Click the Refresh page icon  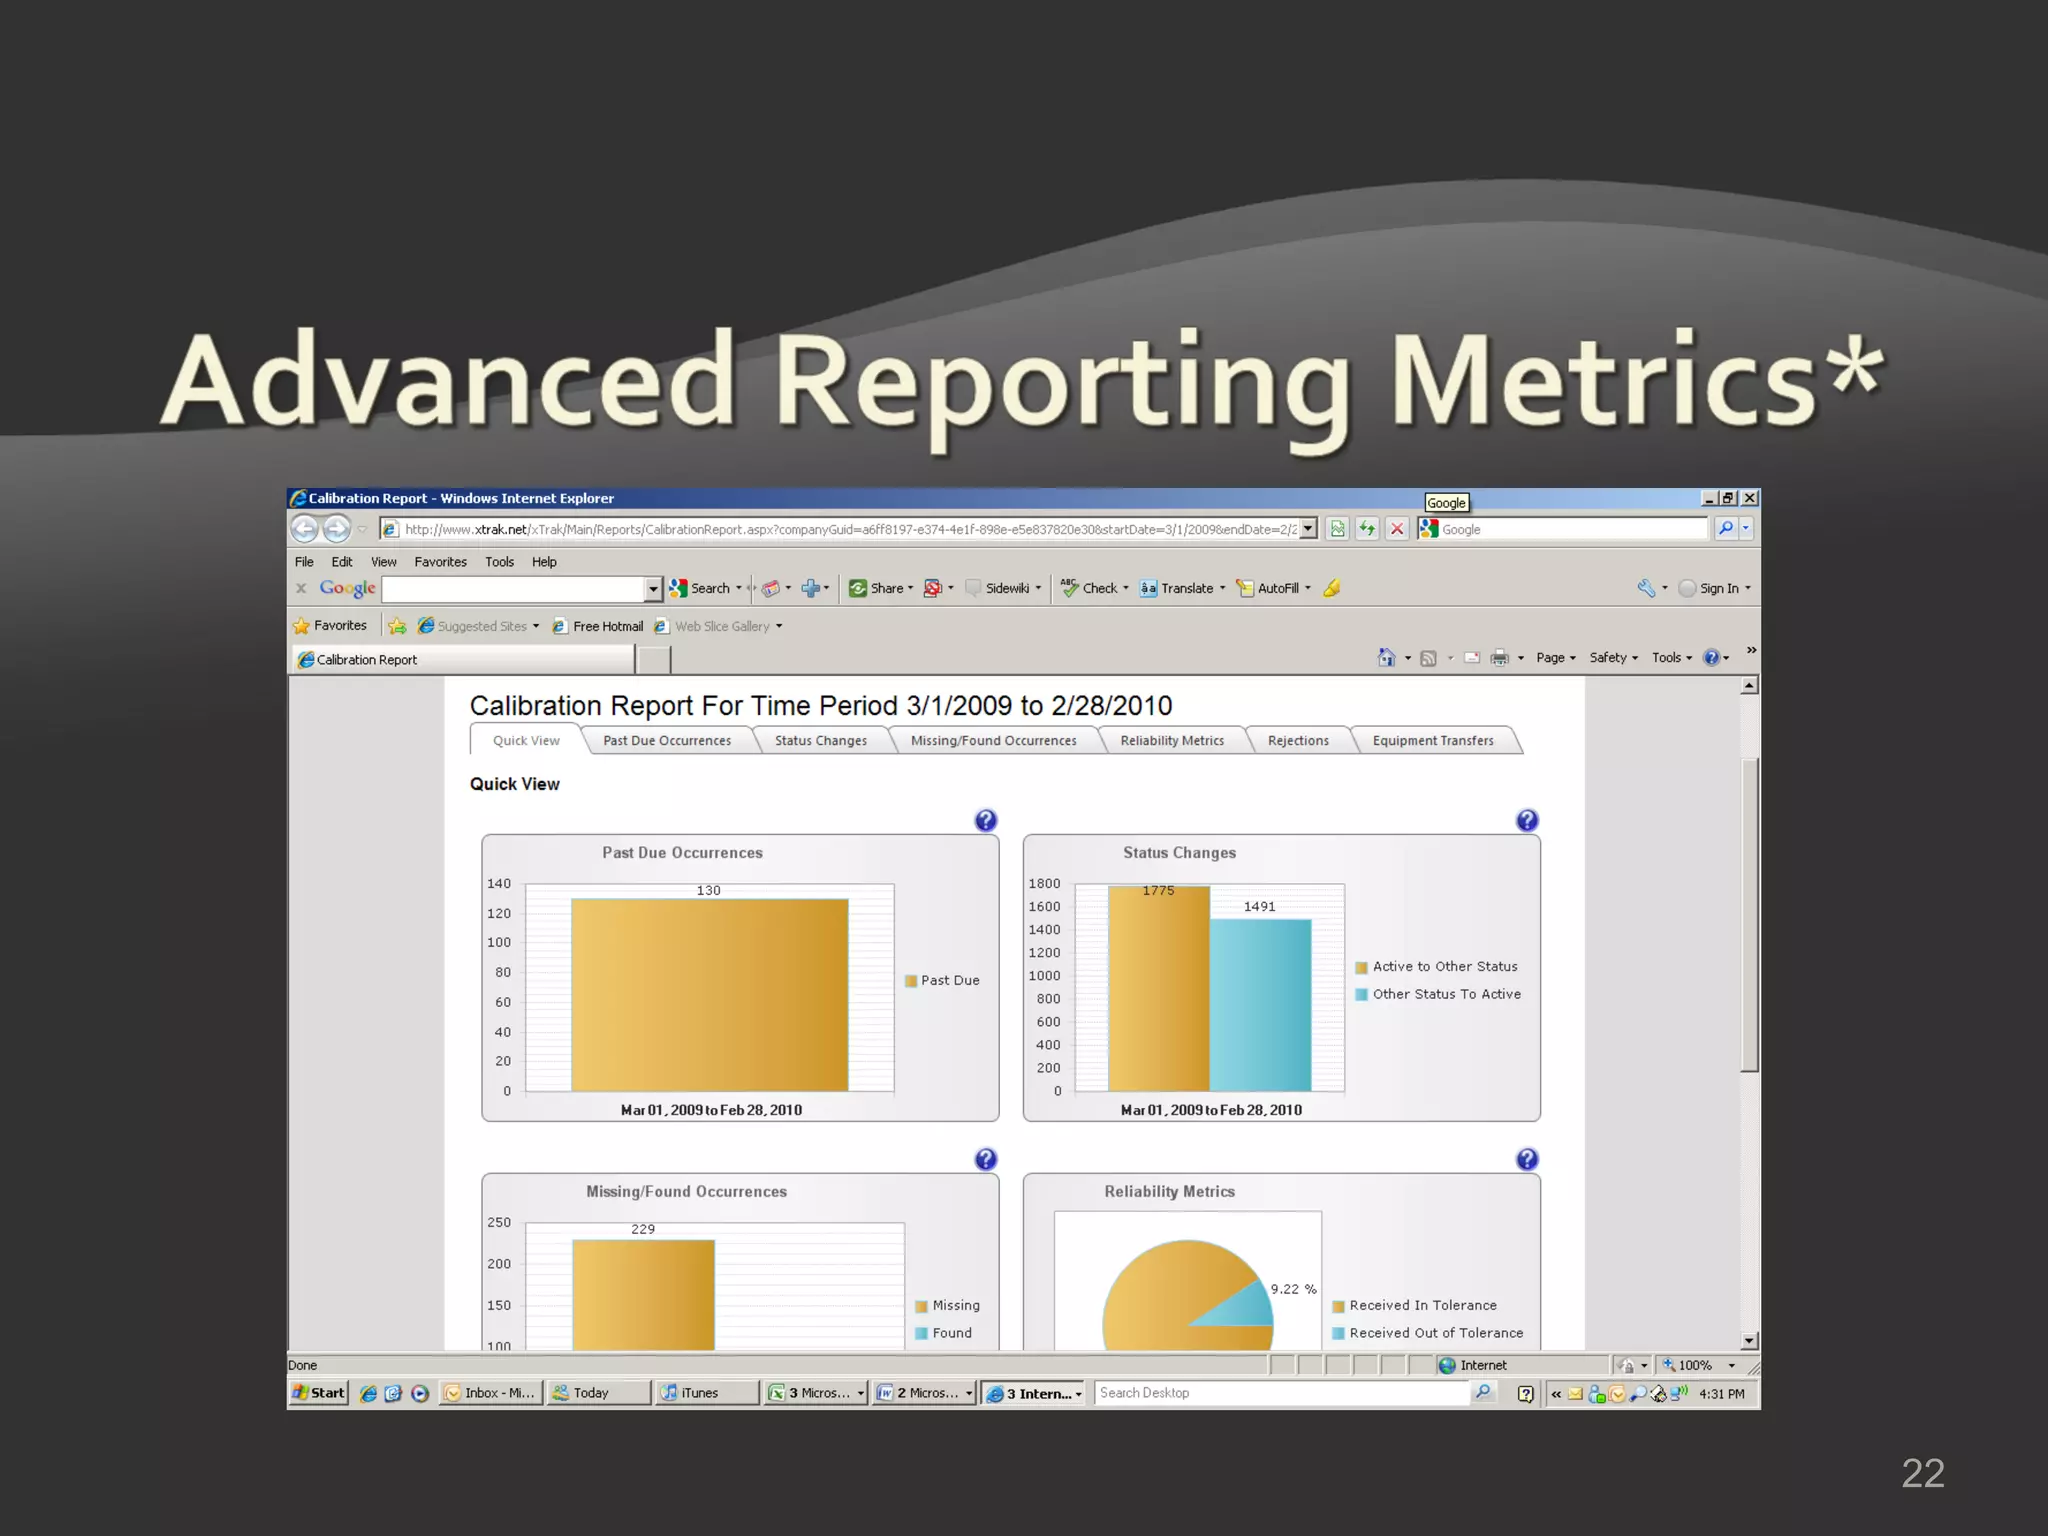[x=1367, y=529]
